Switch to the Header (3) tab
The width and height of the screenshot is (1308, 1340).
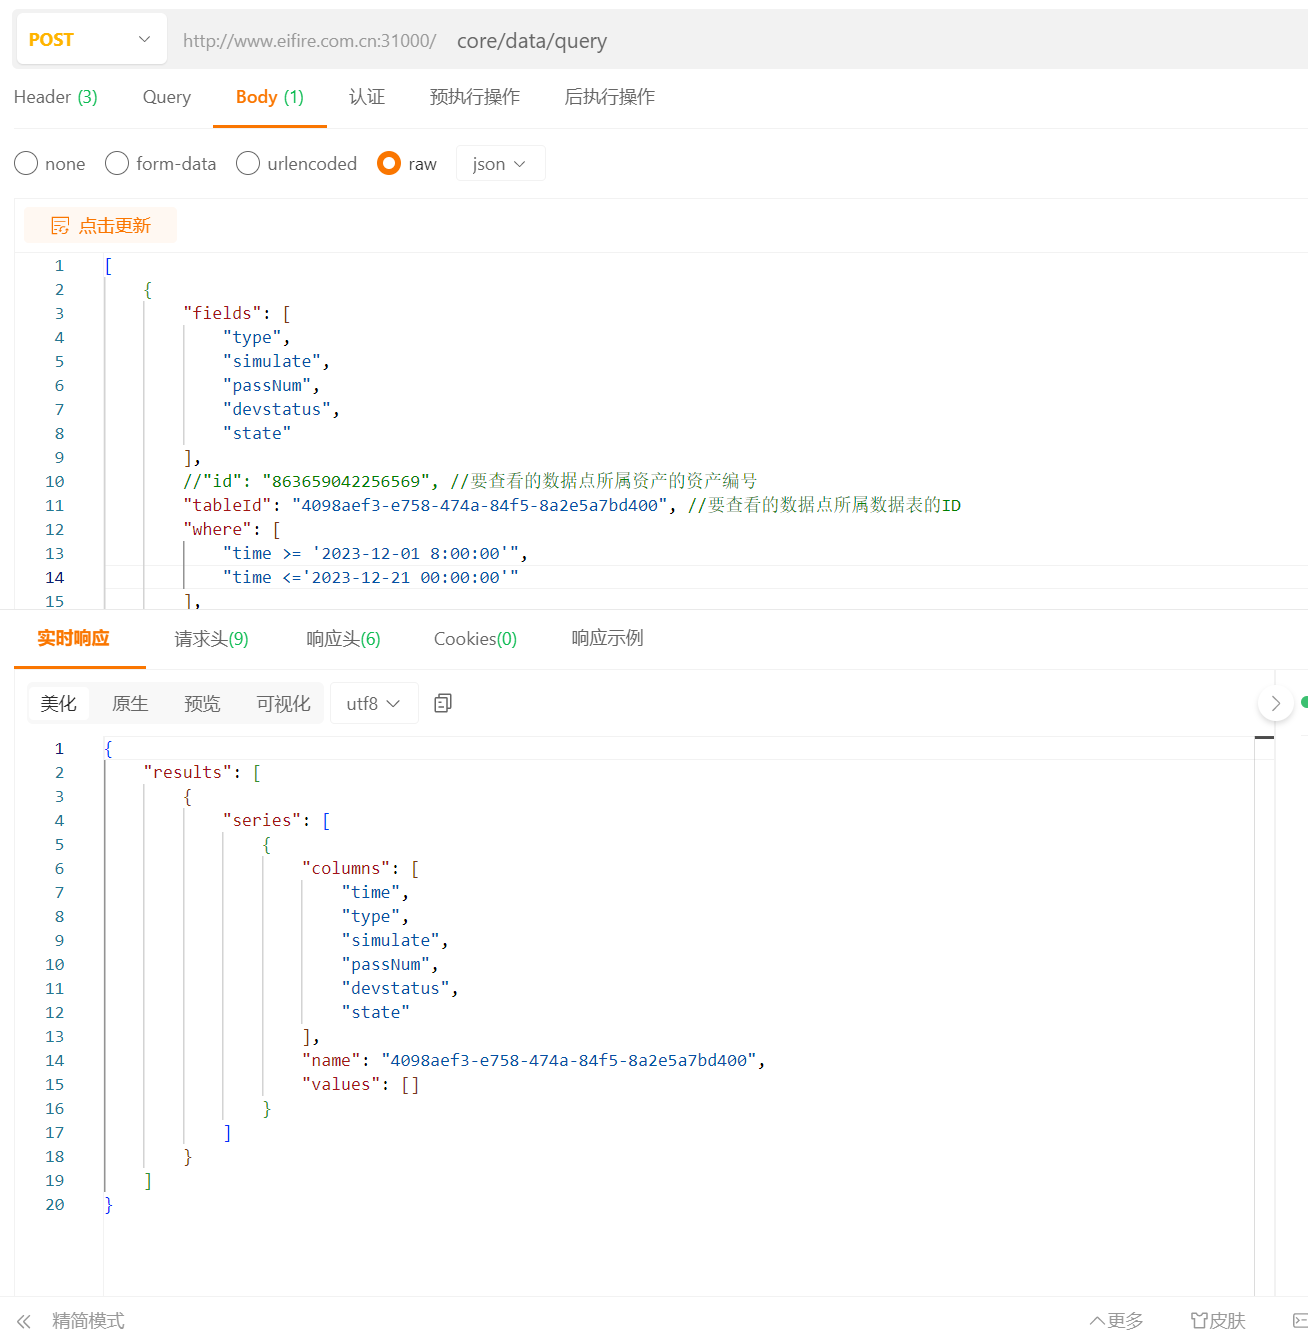tap(56, 97)
